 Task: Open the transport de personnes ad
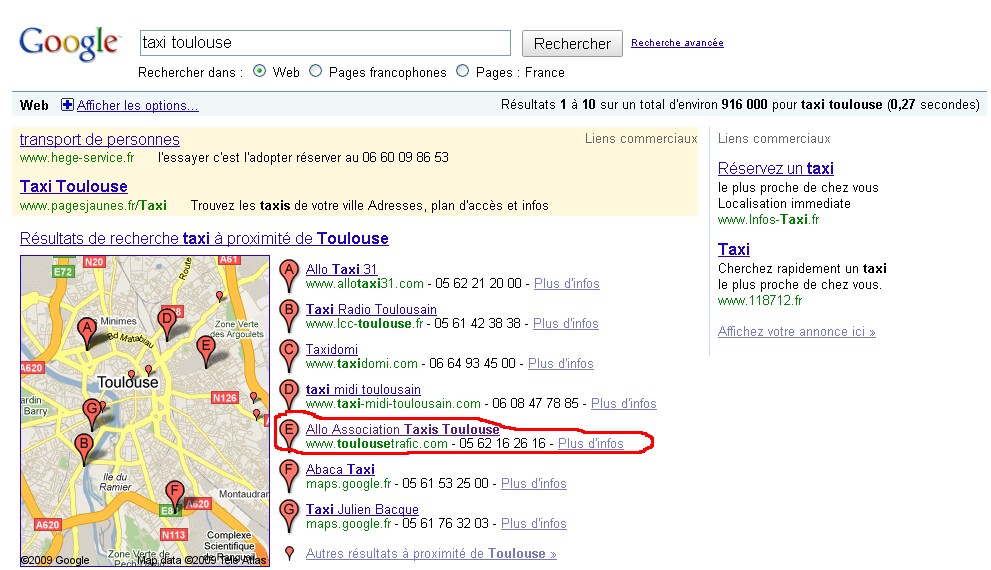pos(99,140)
